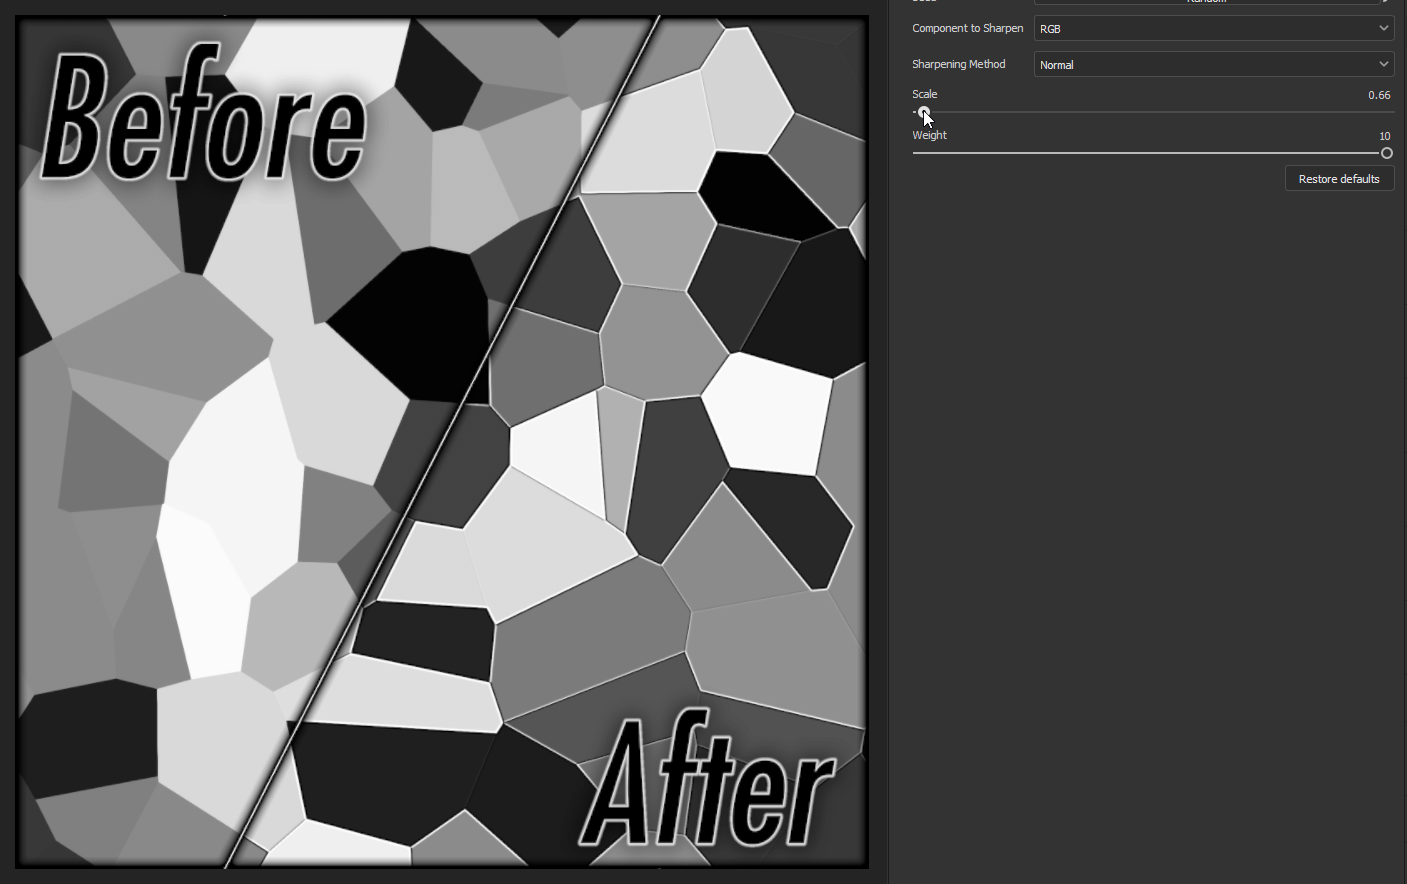This screenshot has height=884, width=1407.
Task: Open the Sharpening Method dropdown
Action: tap(1213, 65)
